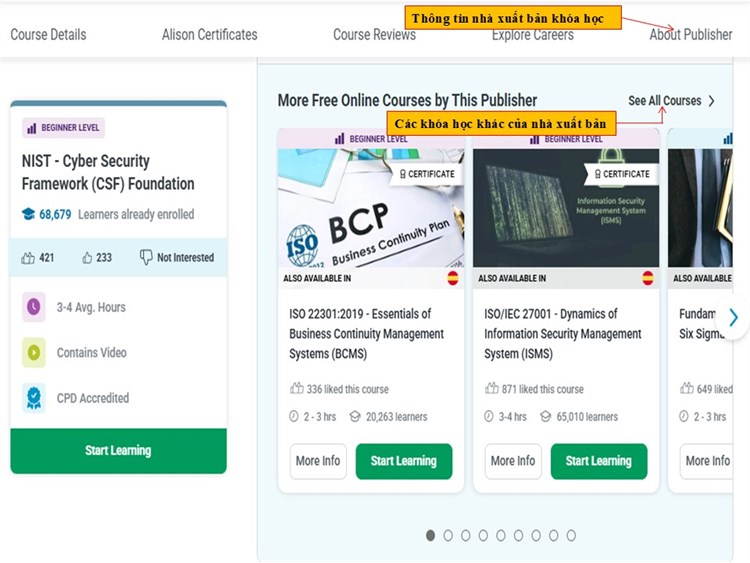This screenshot has height=563, width=750.
Task: Click the 'Fundam' Six Sigma course title
Action: pyautogui.click(x=700, y=324)
